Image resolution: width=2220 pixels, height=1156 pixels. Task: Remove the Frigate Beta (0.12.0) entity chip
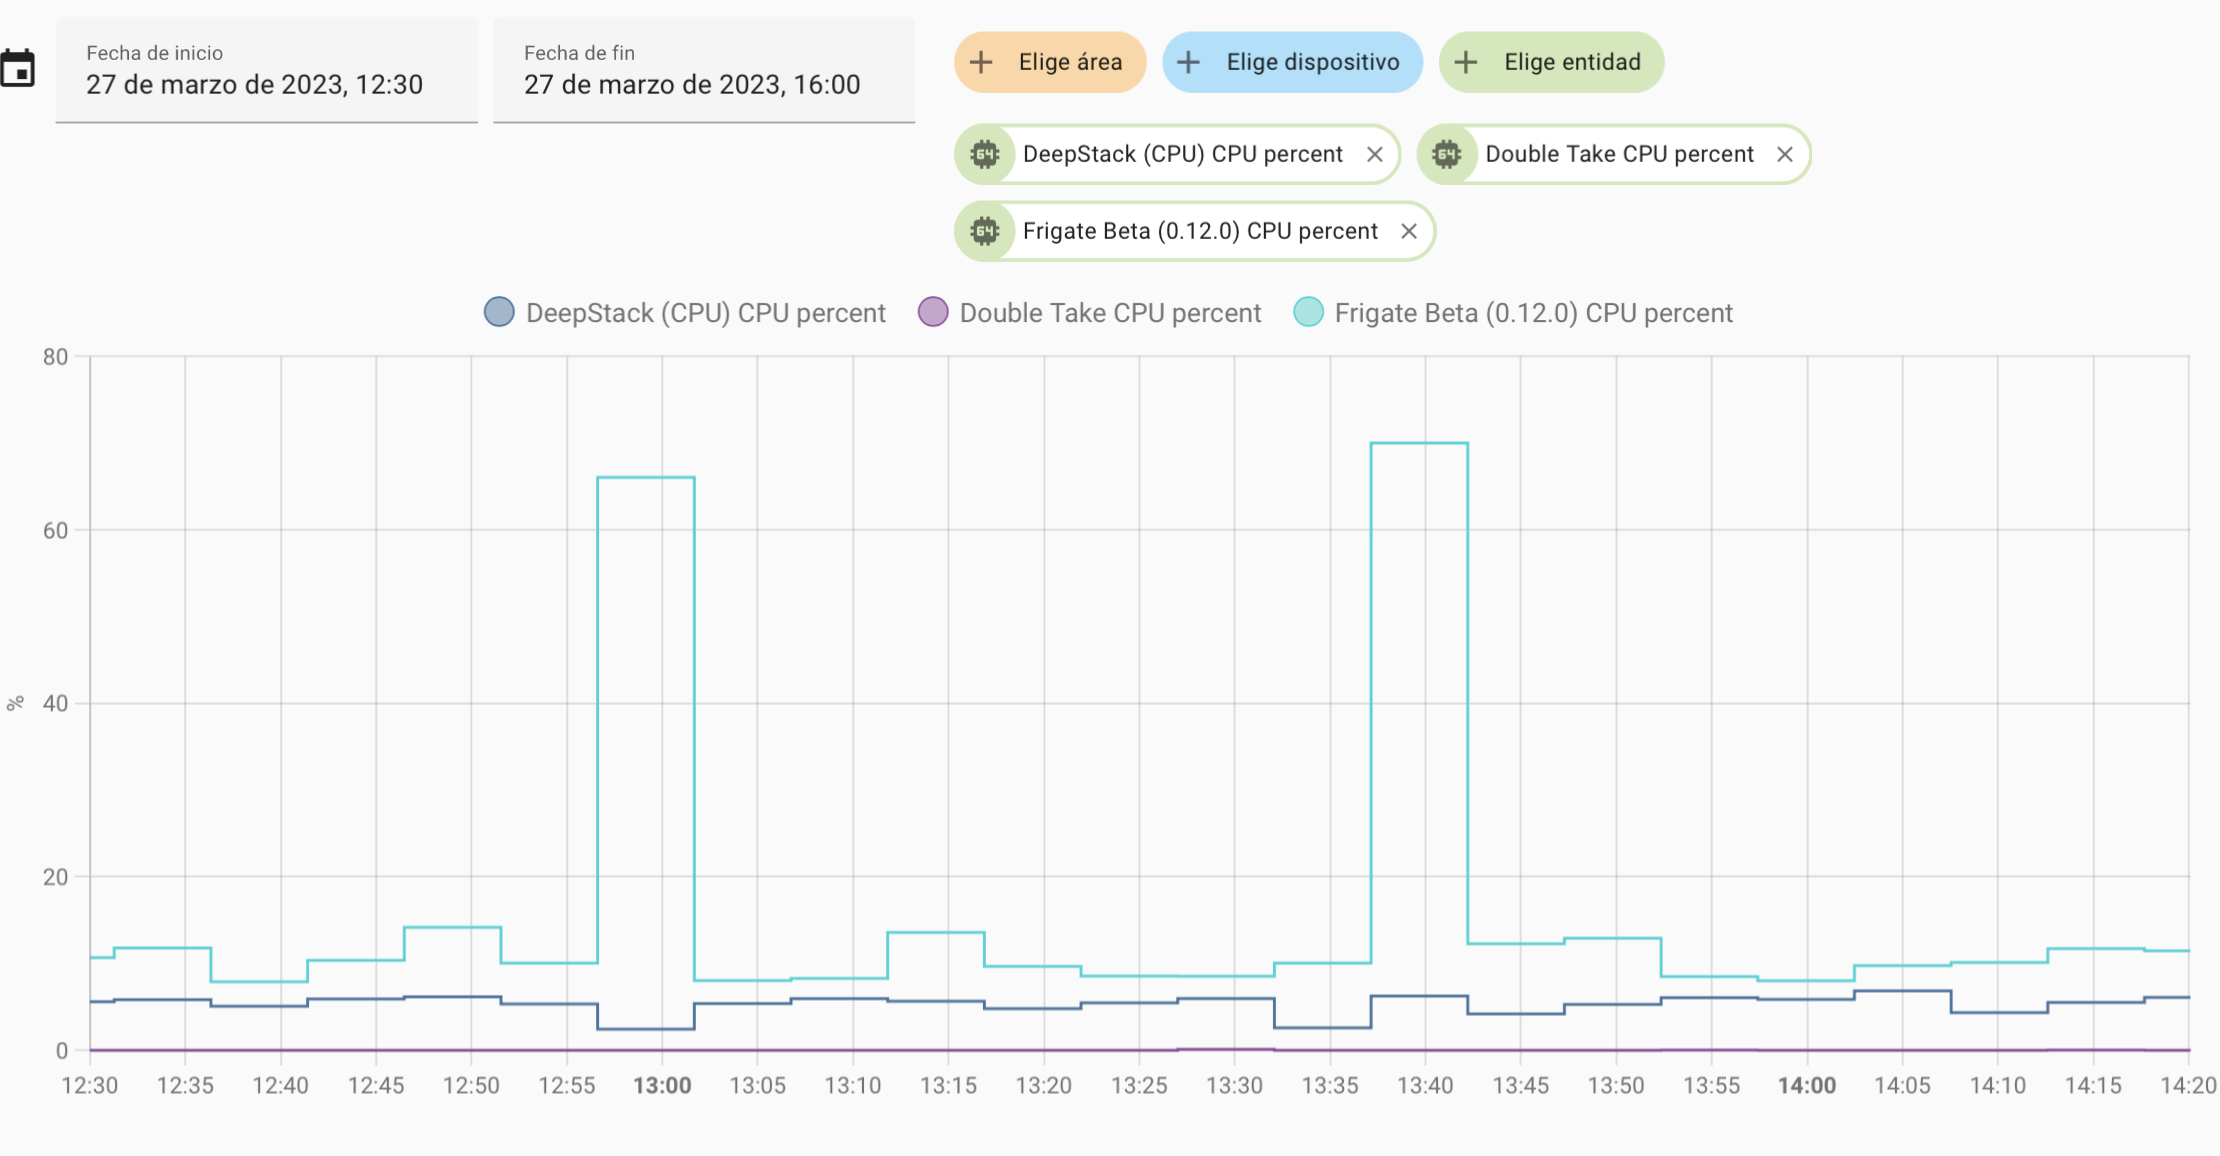point(1409,231)
